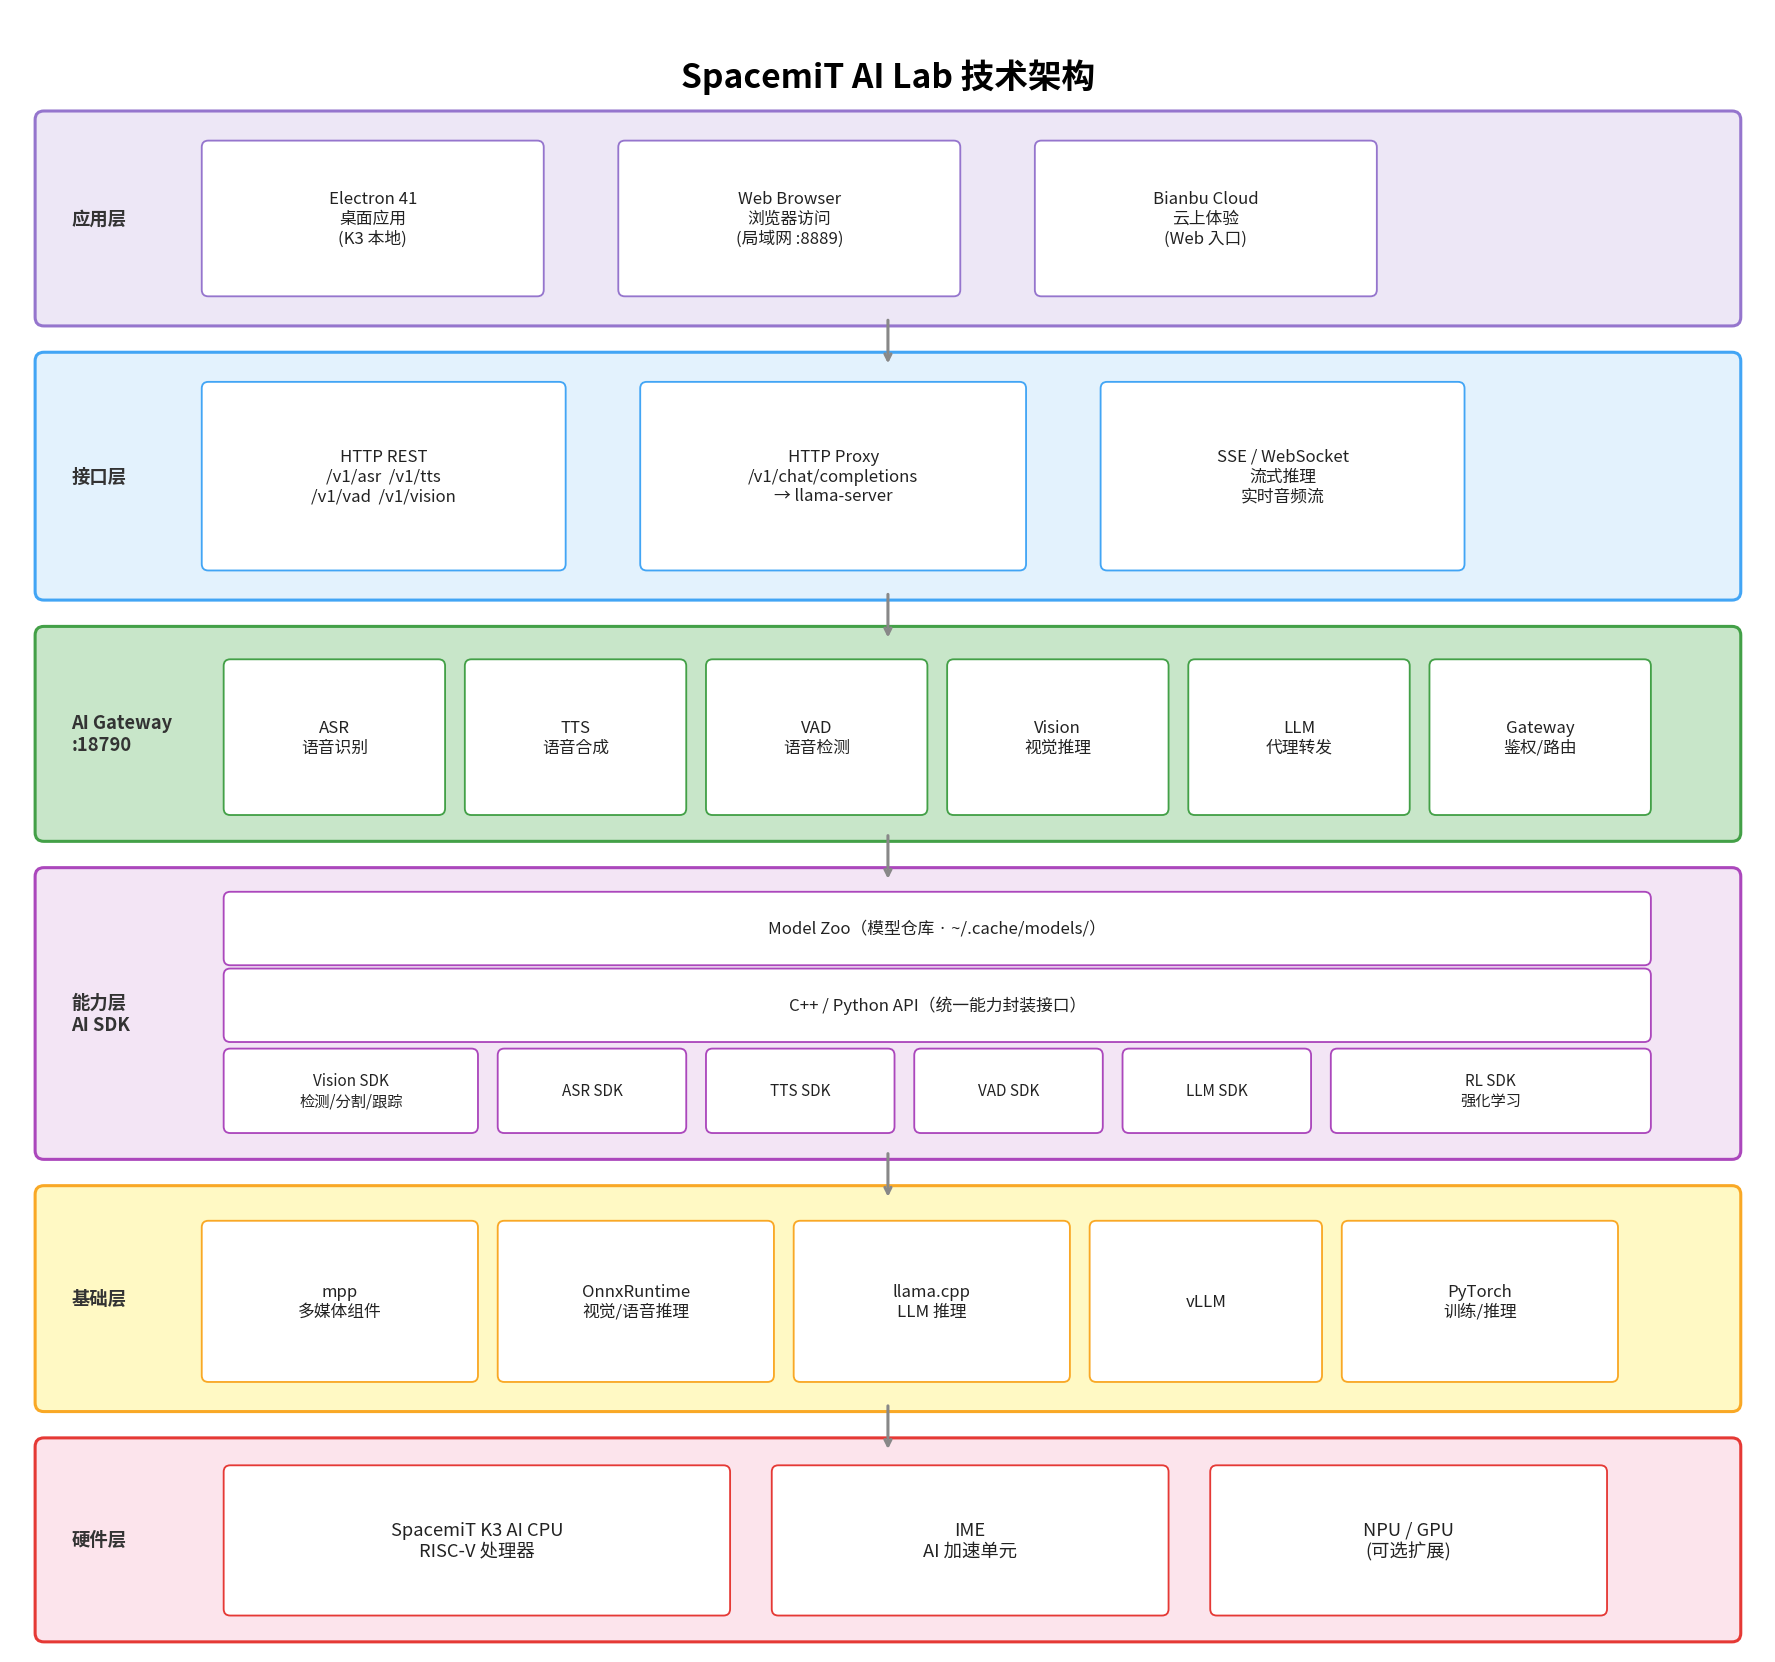1775x1662 pixels.
Task: Click the 能力层 AI SDK label
Action: pyautogui.click(x=100, y=1013)
